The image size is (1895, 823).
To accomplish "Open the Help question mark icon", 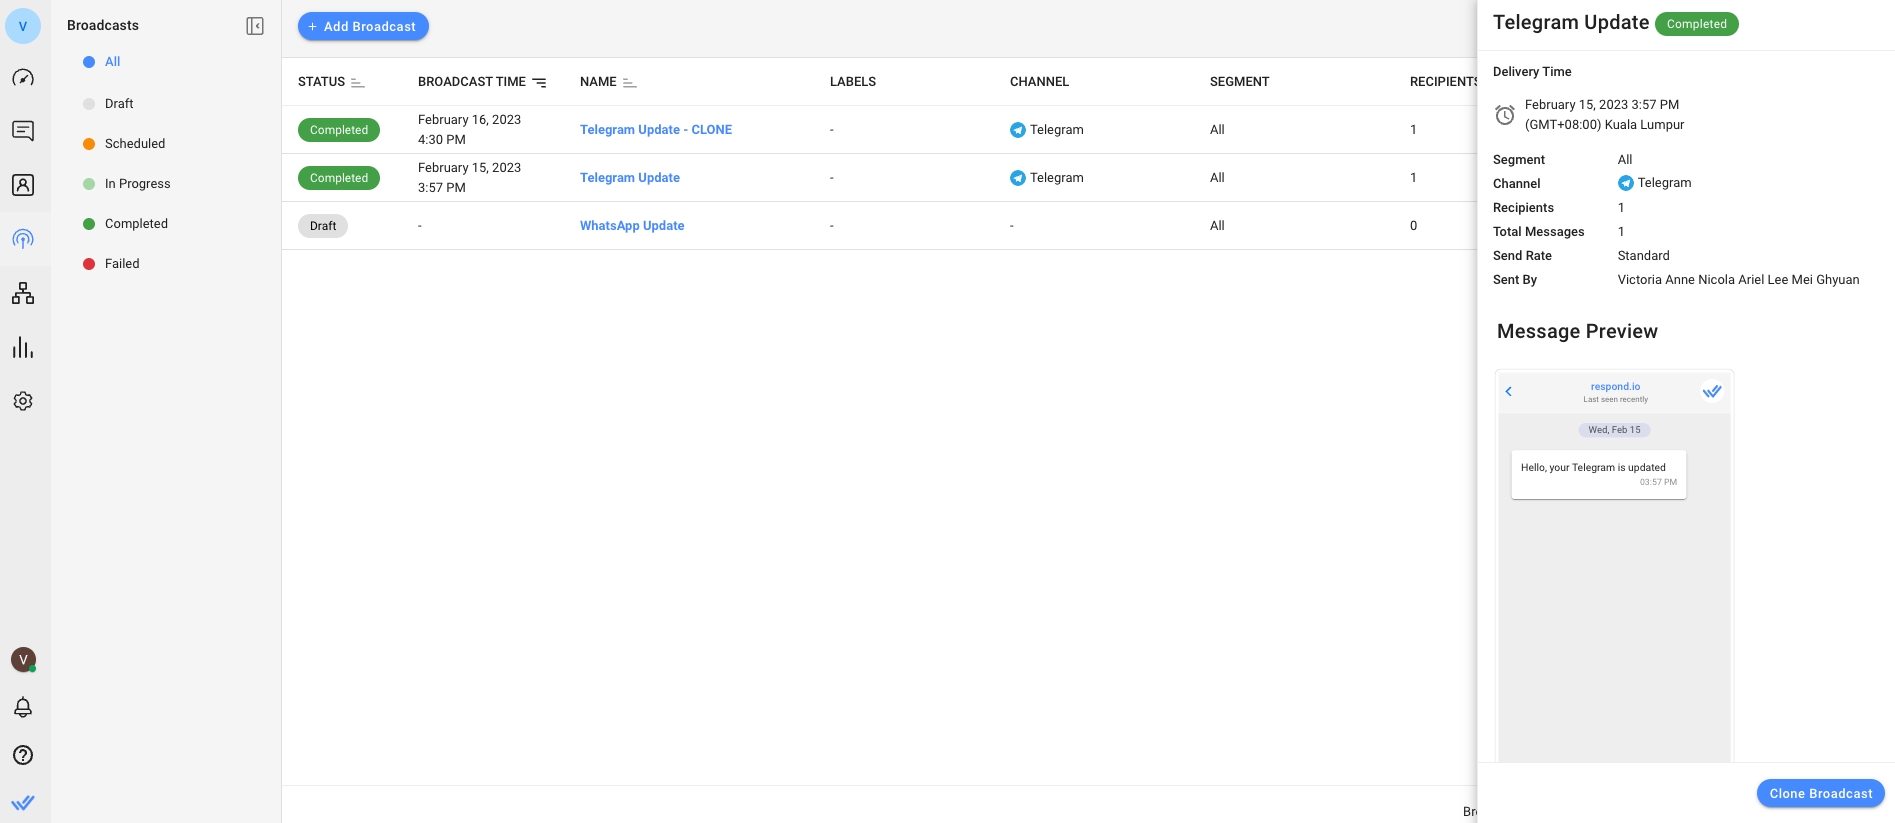I will 23,755.
